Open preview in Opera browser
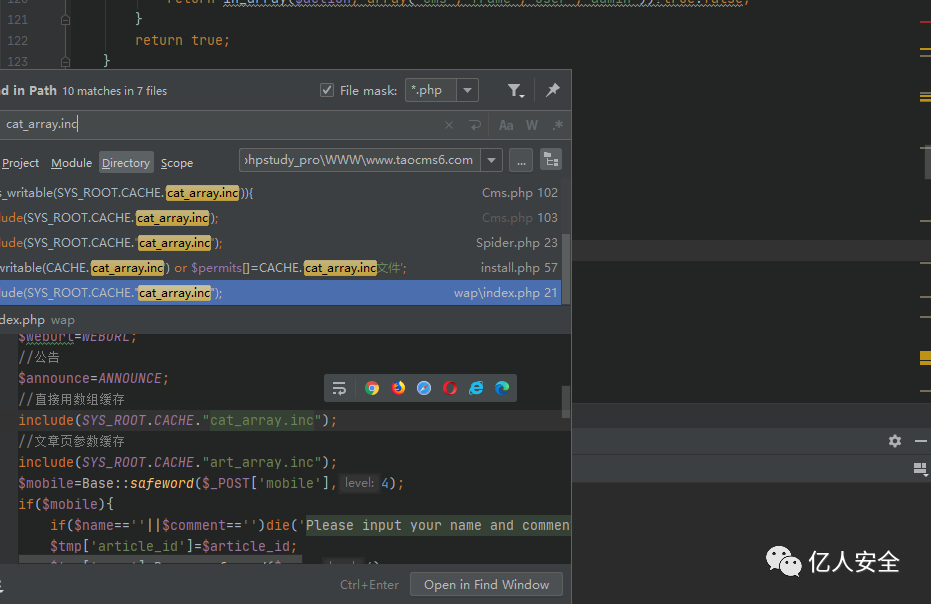The image size is (931, 604). pyautogui.click(x=450, y=388)
